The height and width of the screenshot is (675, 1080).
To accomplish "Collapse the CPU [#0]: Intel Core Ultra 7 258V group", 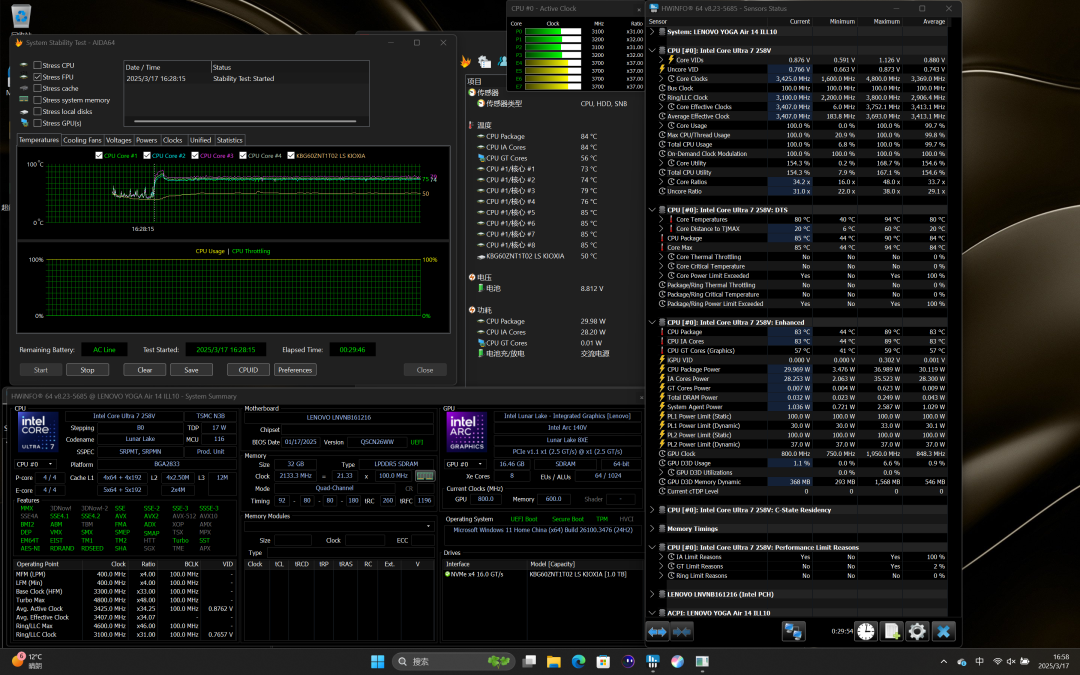I will point(652,50).
